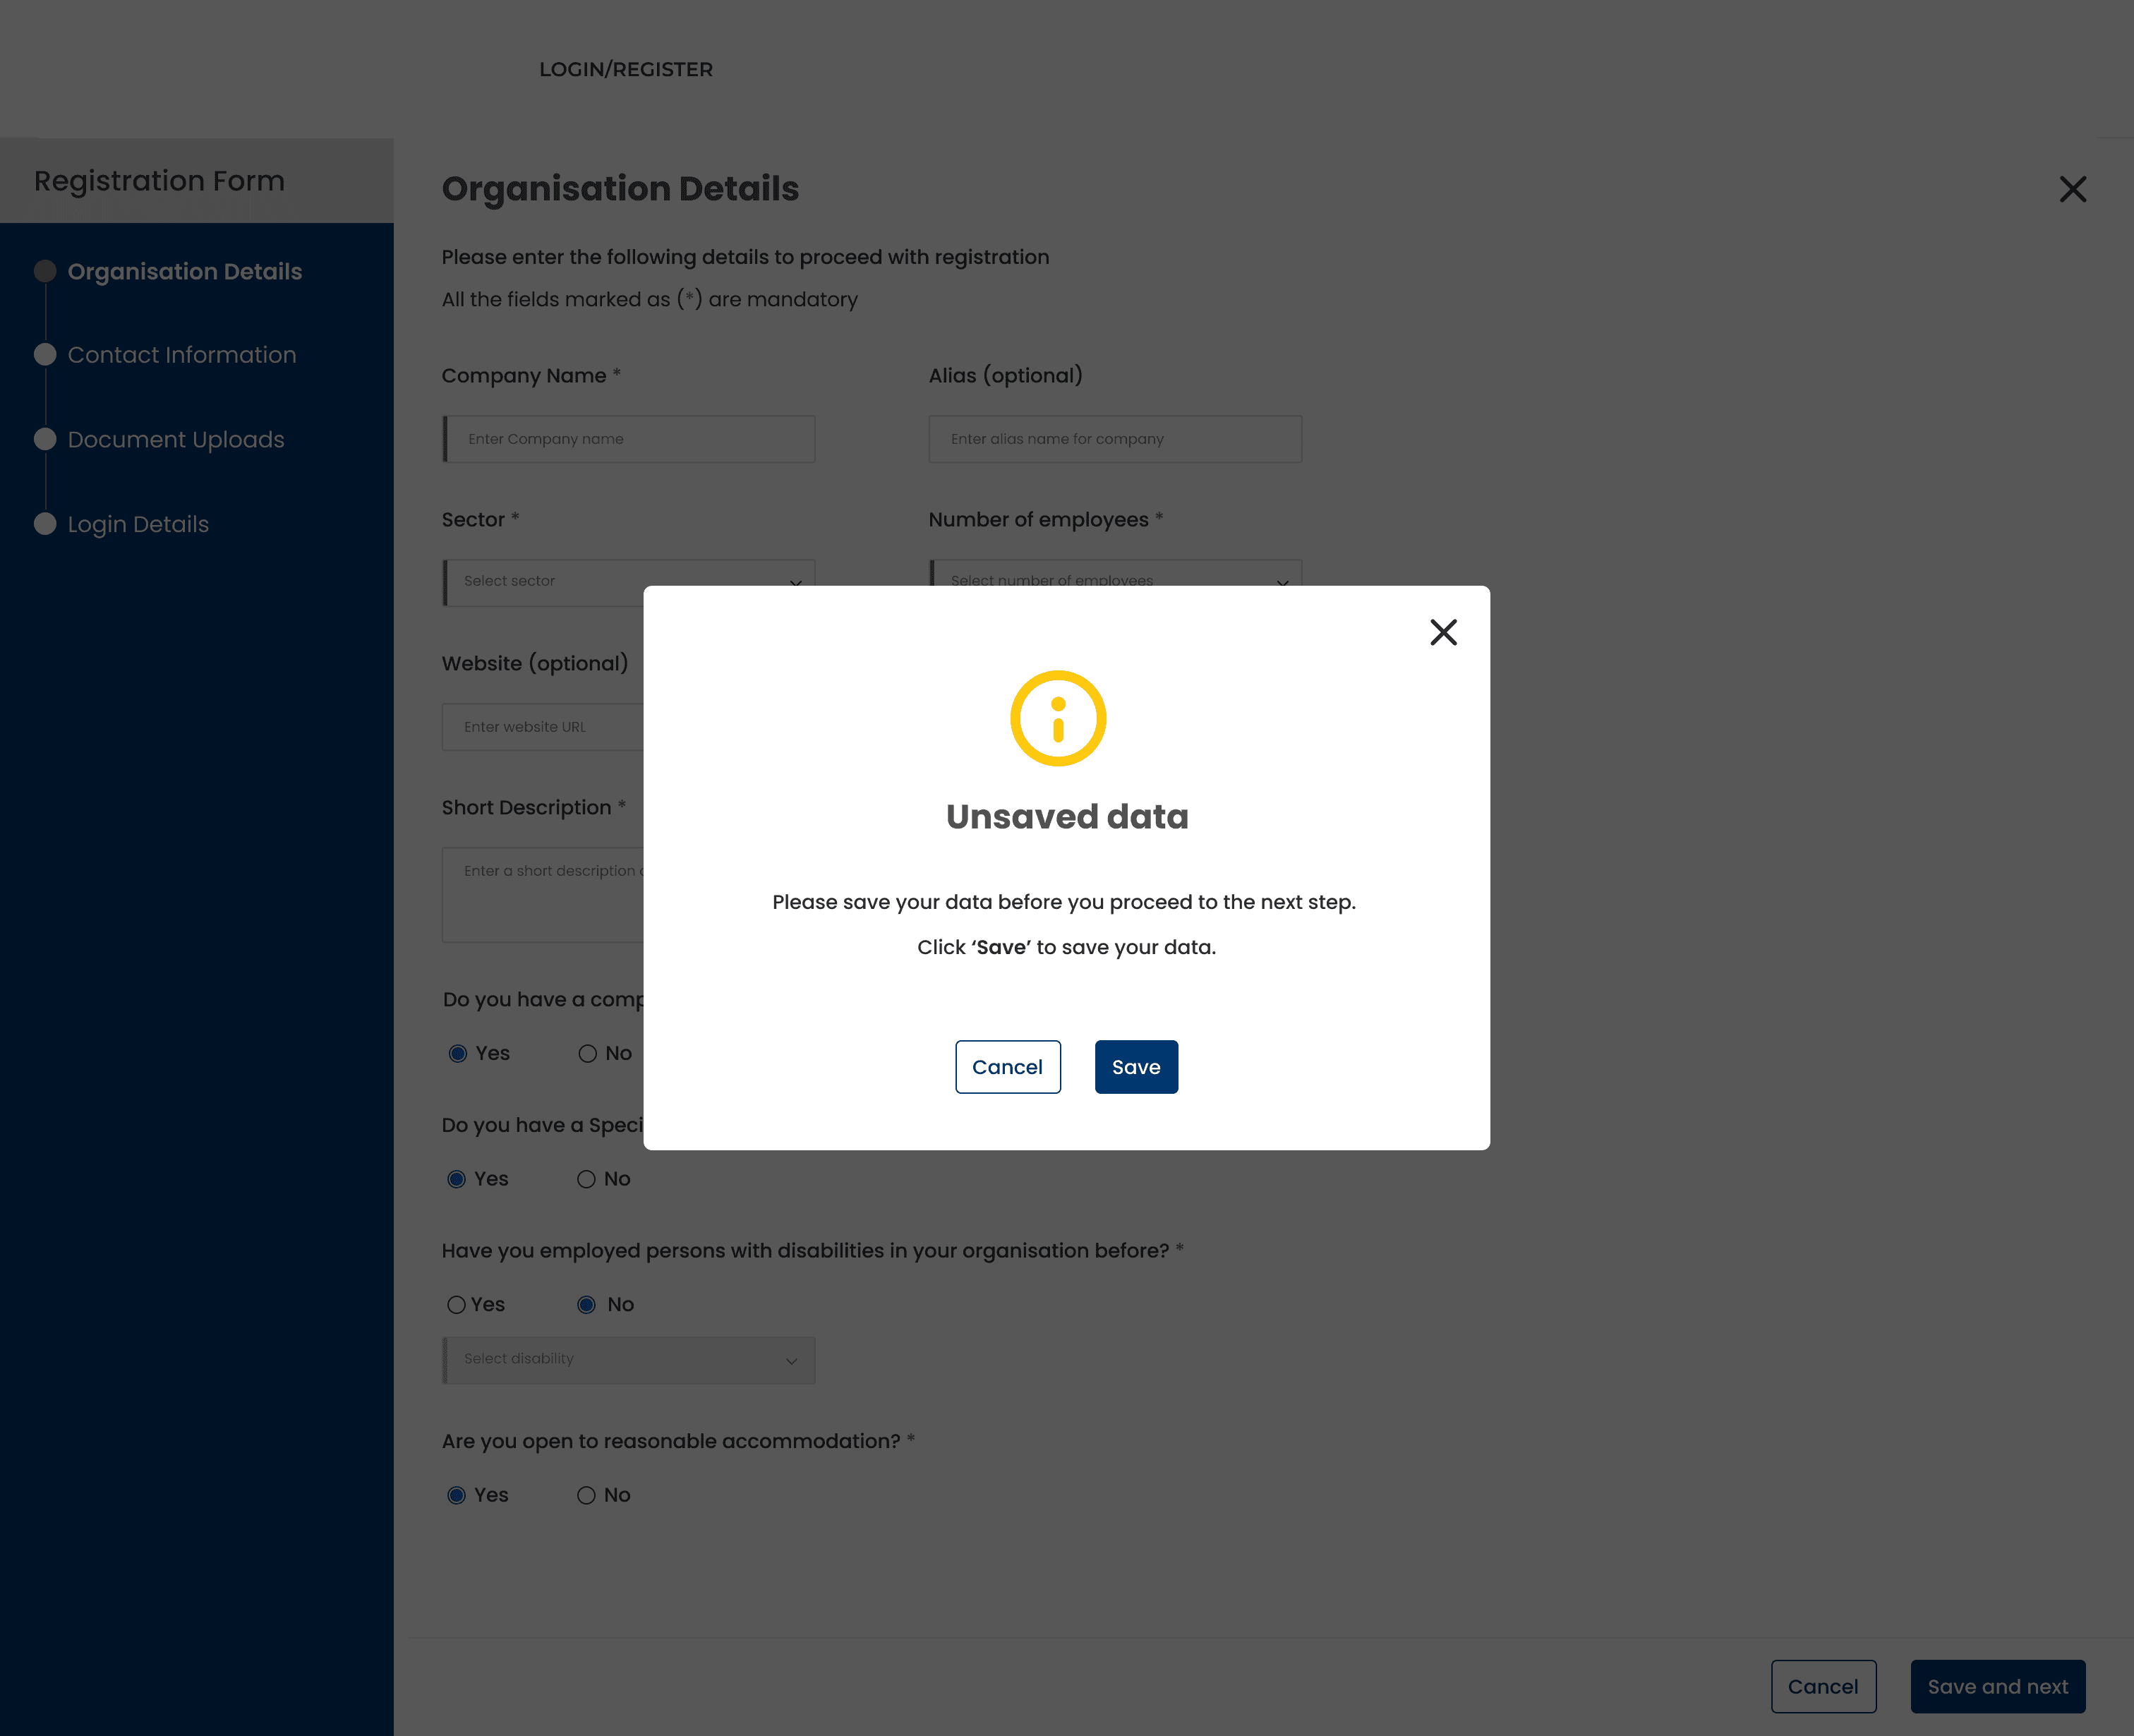Go to Contact Information in sidebar
Image resolution: width=2134 pixels, height=1736 pixels.
tap(182, 355)
